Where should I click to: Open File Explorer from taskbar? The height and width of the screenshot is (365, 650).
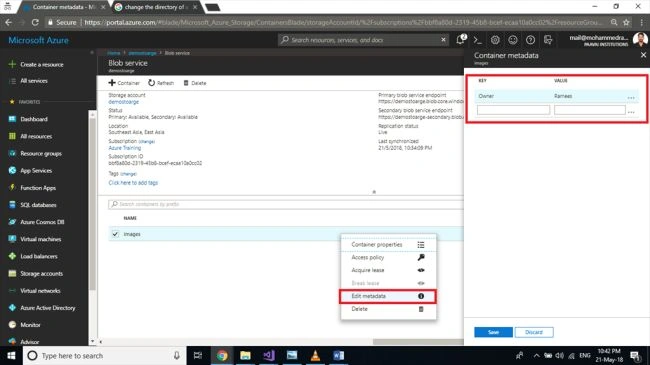click(245, 355)
